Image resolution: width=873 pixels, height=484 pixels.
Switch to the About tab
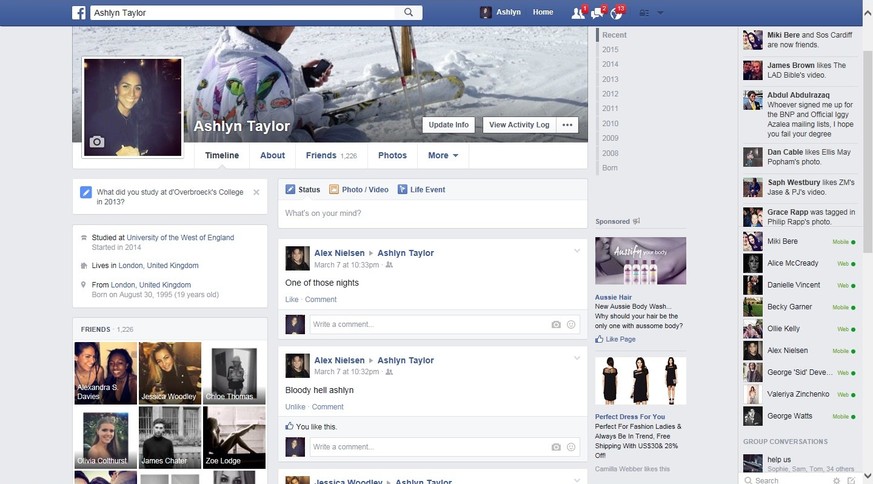point(273,156)
